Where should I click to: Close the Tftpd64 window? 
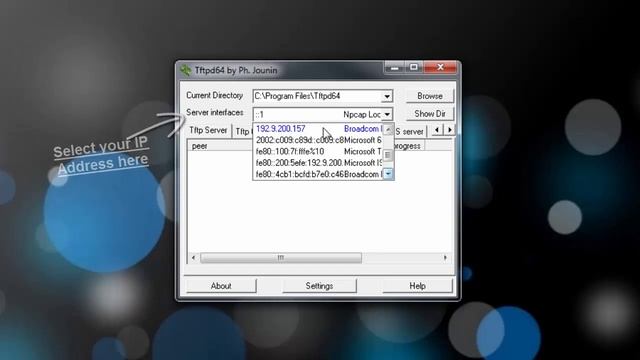(440, 67)
